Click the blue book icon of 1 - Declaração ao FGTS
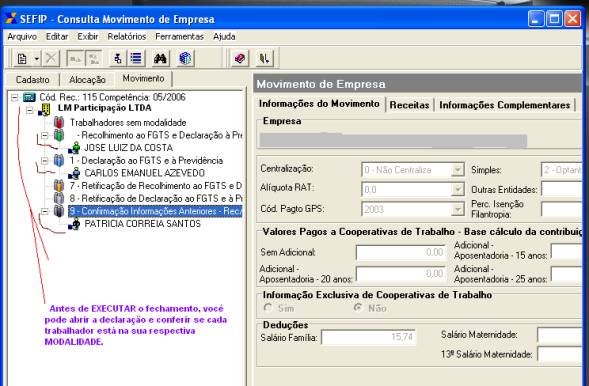Screen dimensions: 589x386 point(59,160)
